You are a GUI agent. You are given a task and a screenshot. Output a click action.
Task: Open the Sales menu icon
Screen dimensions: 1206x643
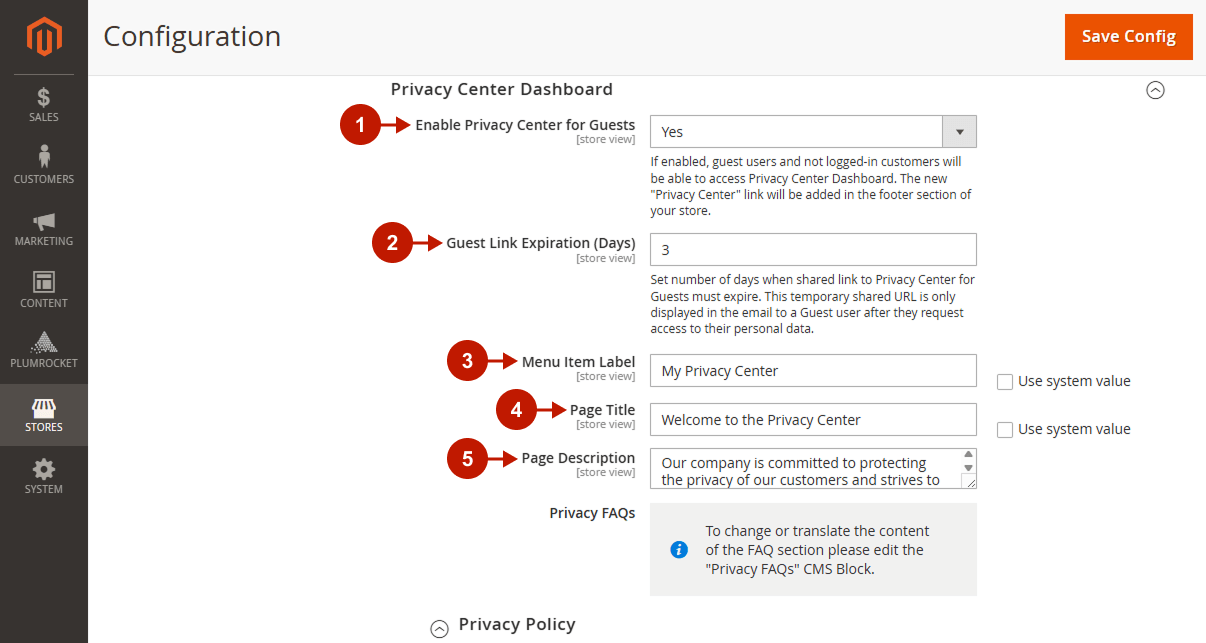(x=44, y=98)
